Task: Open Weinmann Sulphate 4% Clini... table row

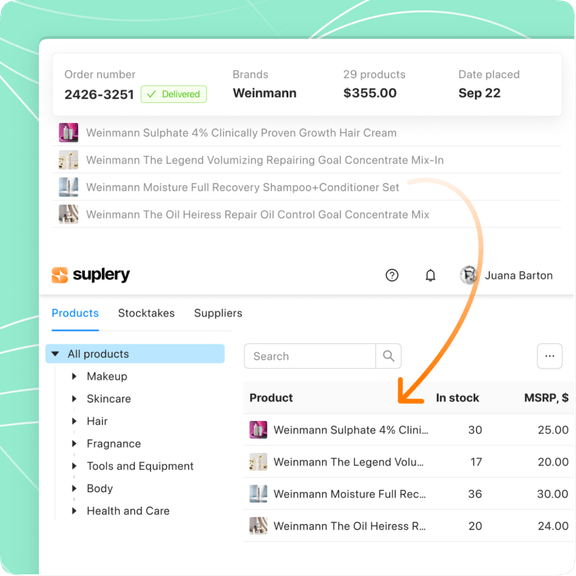Action: (x=408, y=430)
